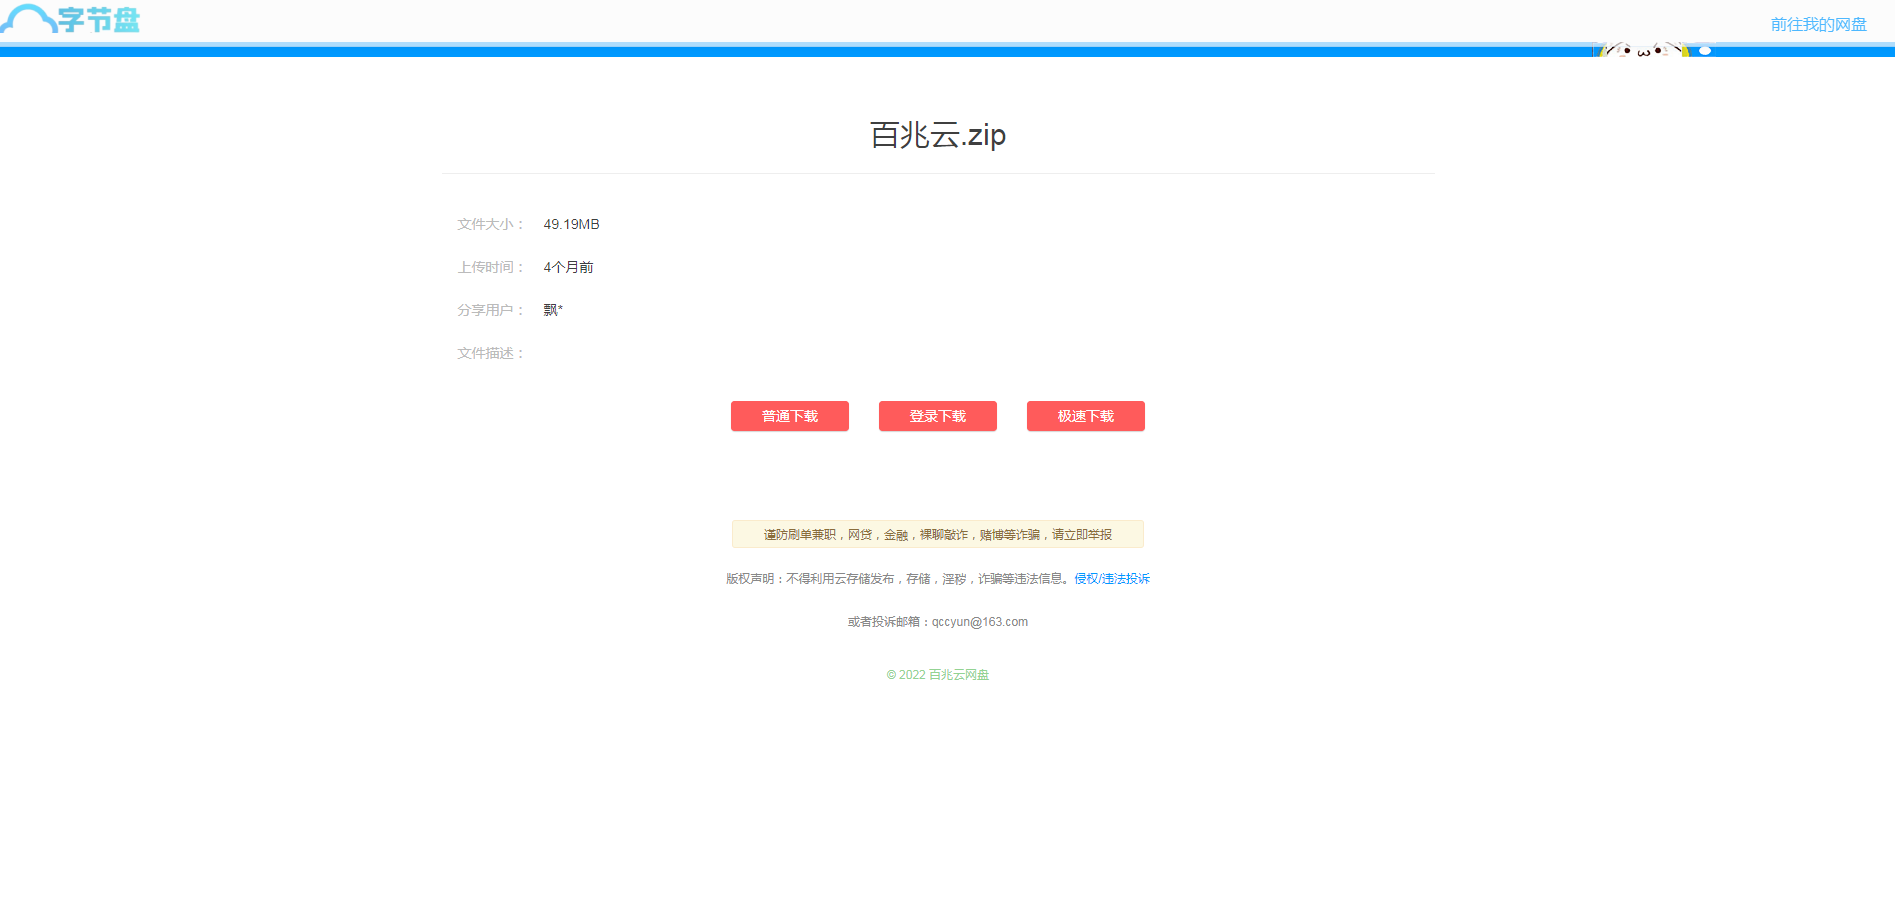Click the © 2022 百兆云网盘 footer text
The width and height of the screenshot is (1895, 914).
click(x=937, y=675)
